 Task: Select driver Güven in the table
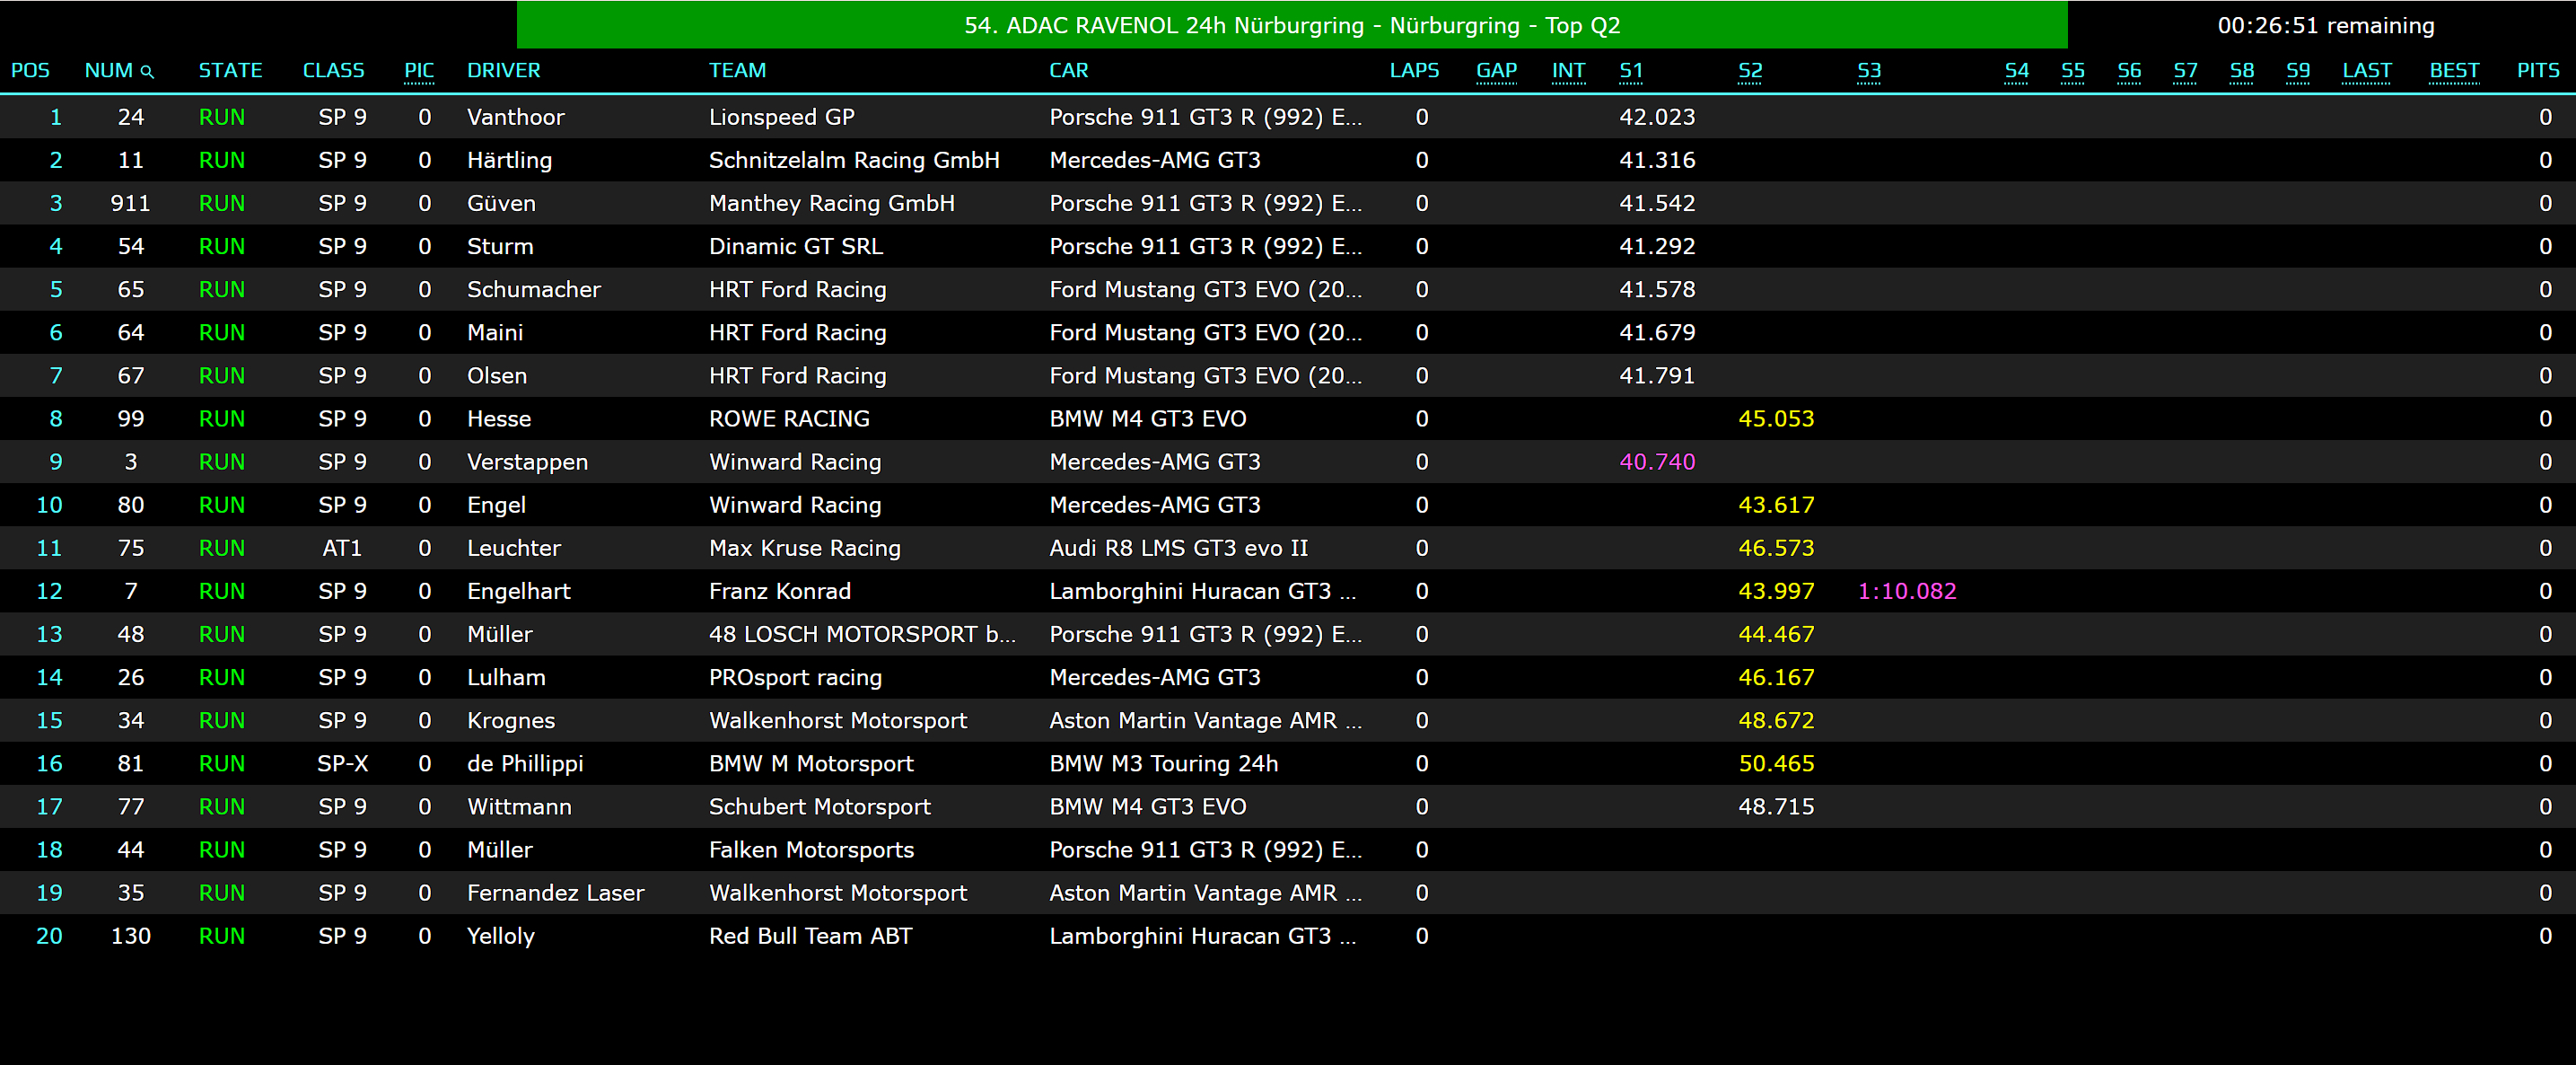[x=501, y=203]
